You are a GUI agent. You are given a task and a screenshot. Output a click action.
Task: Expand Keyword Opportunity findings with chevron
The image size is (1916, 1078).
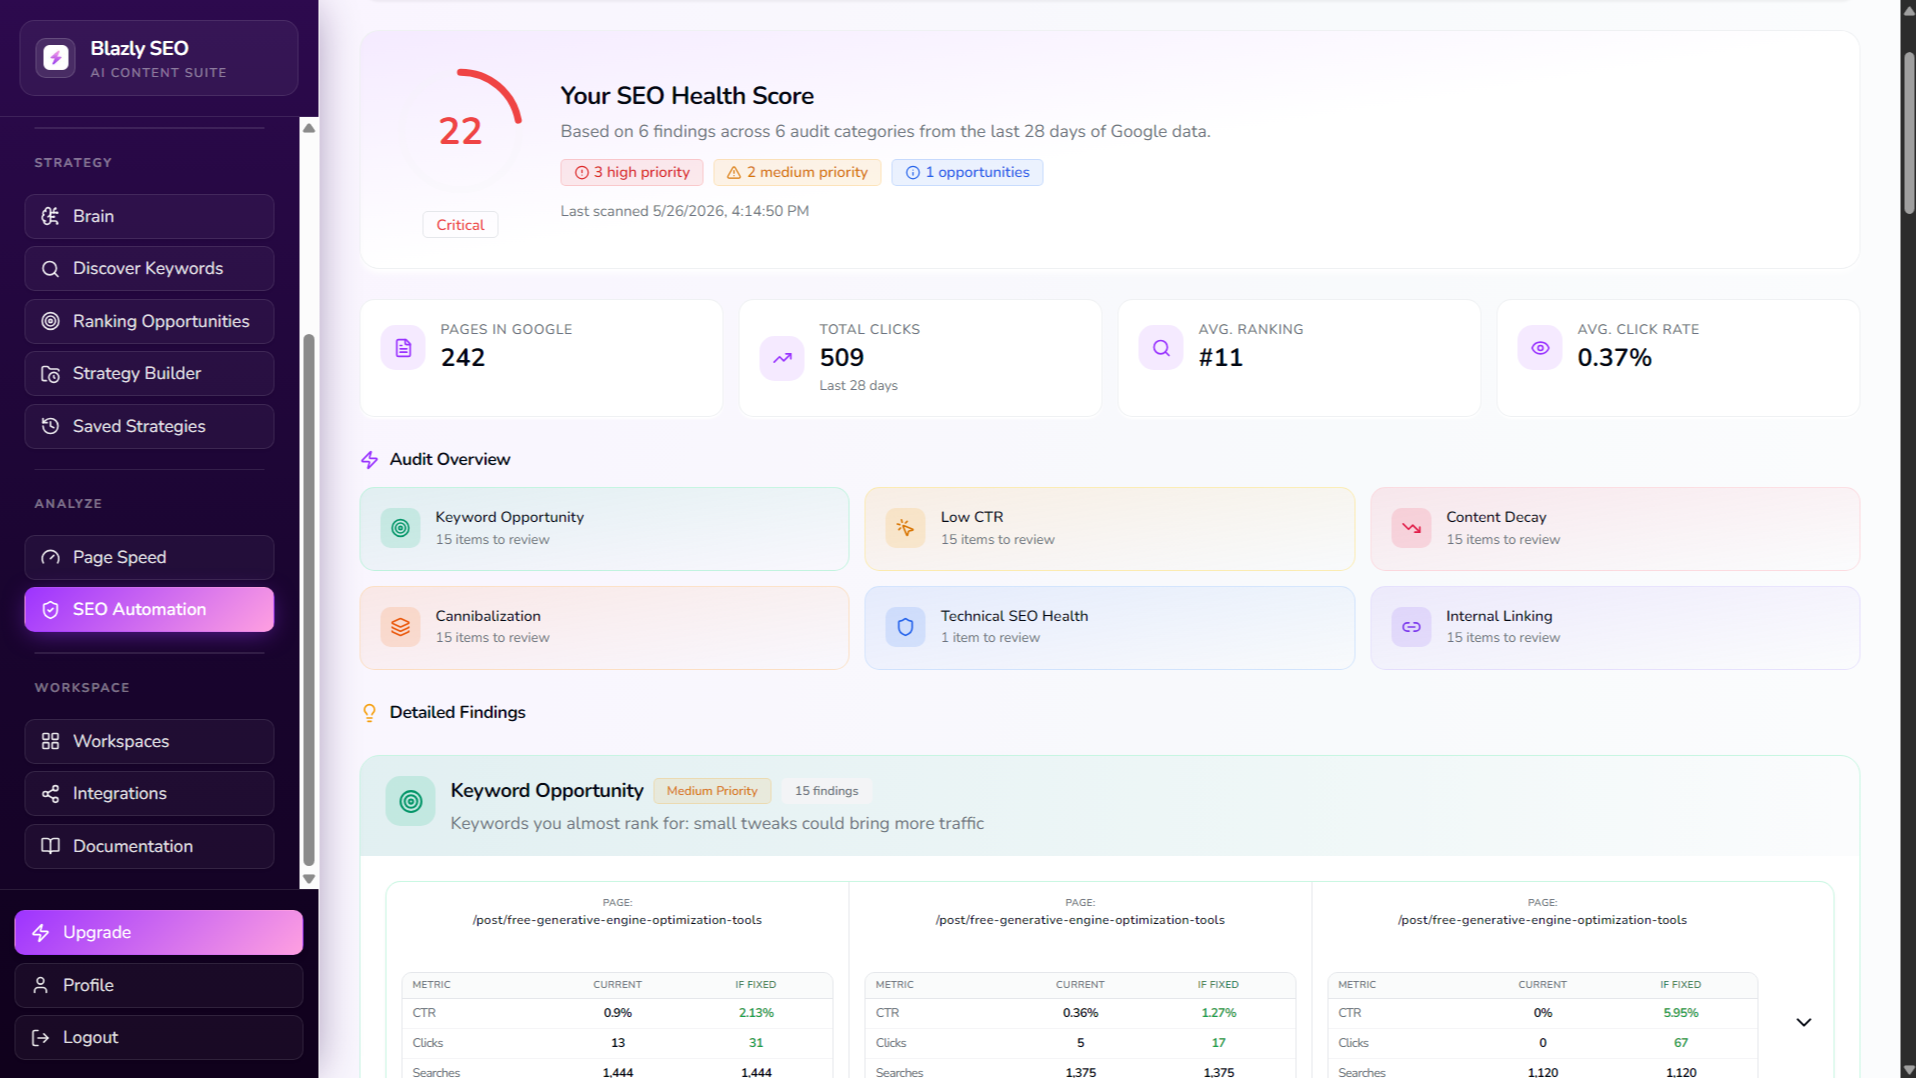[1803, 1022]
